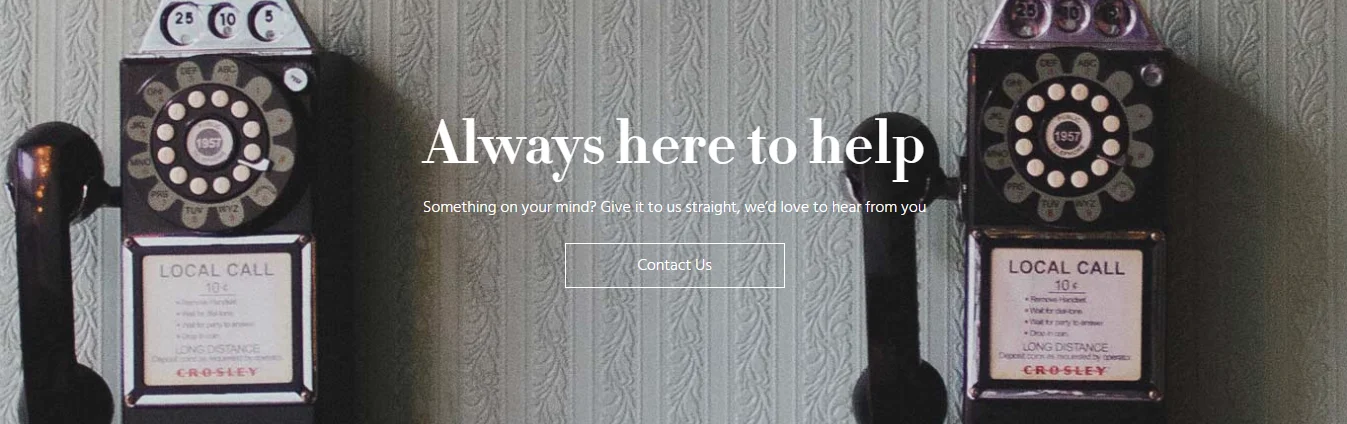Click the 'Something on your mind?' subtitle text
Image resolution: width=1347 pixels, height=424 pixels.
click(x=675, y=207)
